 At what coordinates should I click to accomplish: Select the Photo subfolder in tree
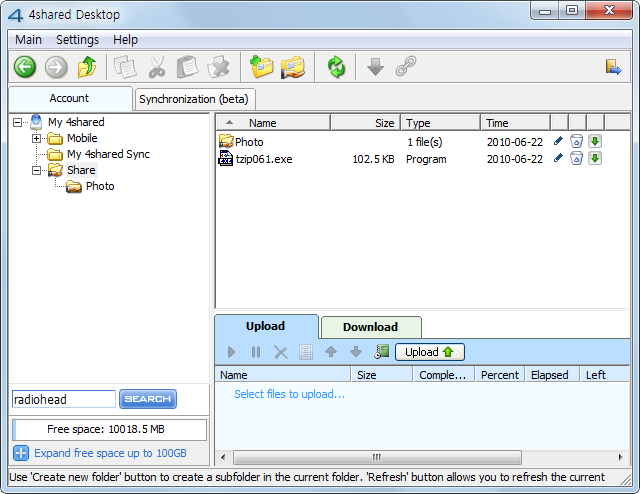[x=100, y=186]
